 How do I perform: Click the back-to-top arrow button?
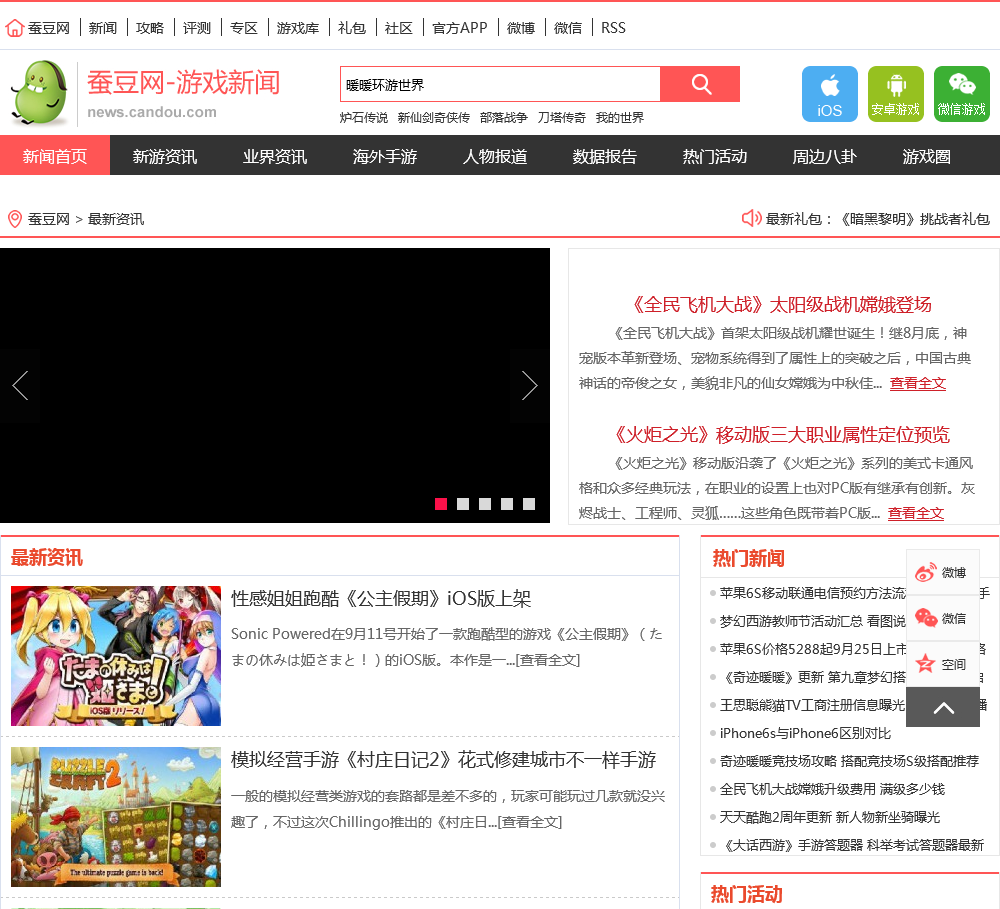tap(943, 707)
